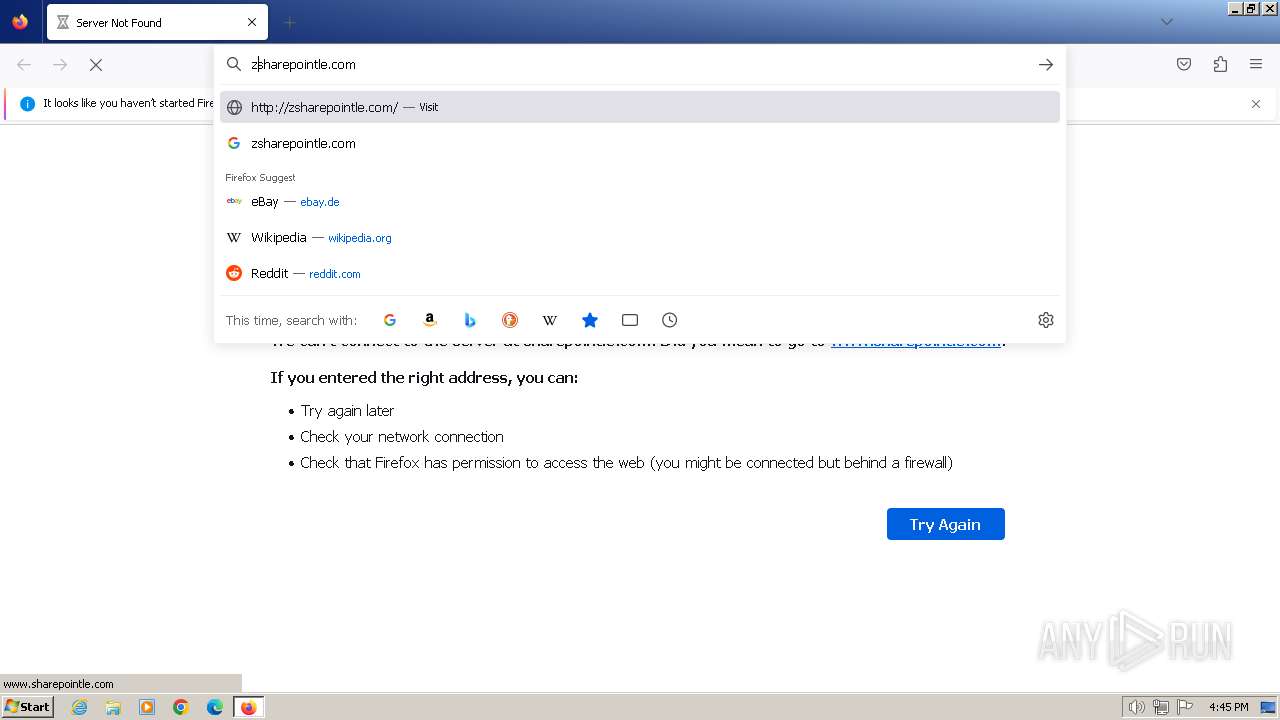Click 'Check your network connection' text
The image size is (1280, 720).
coord(402,437)
